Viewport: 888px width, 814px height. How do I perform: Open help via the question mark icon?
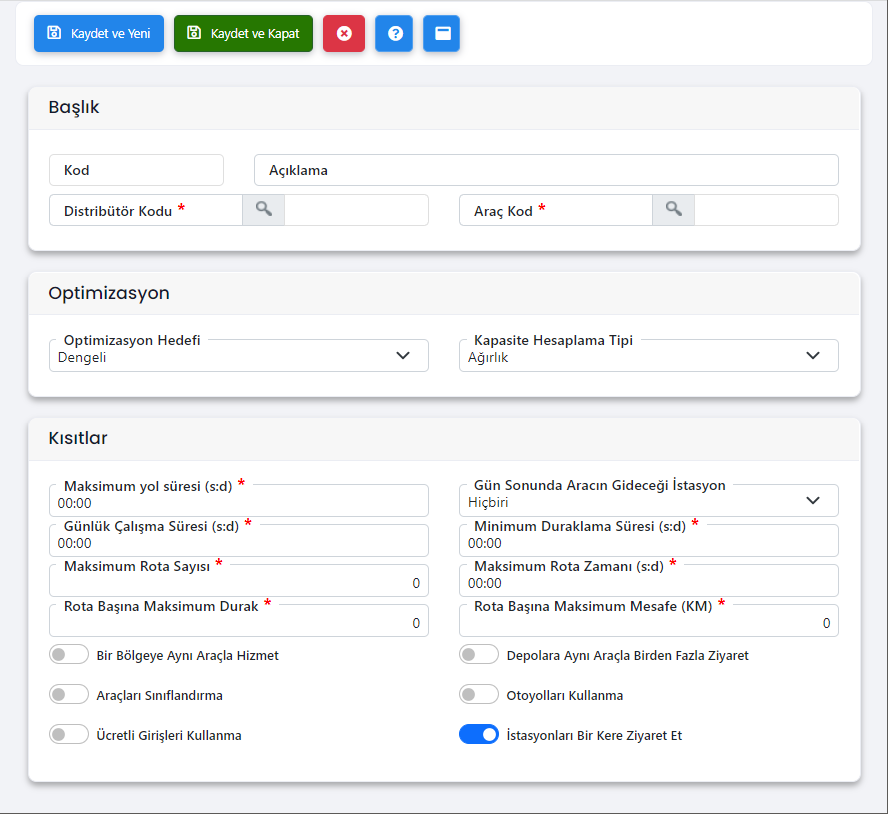(x=394, y=33)
